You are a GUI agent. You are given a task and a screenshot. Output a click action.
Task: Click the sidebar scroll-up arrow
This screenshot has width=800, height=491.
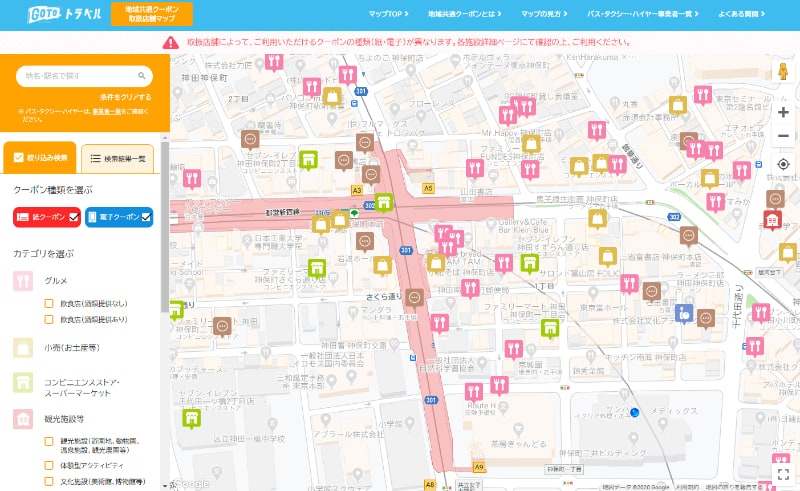point(165,137)
